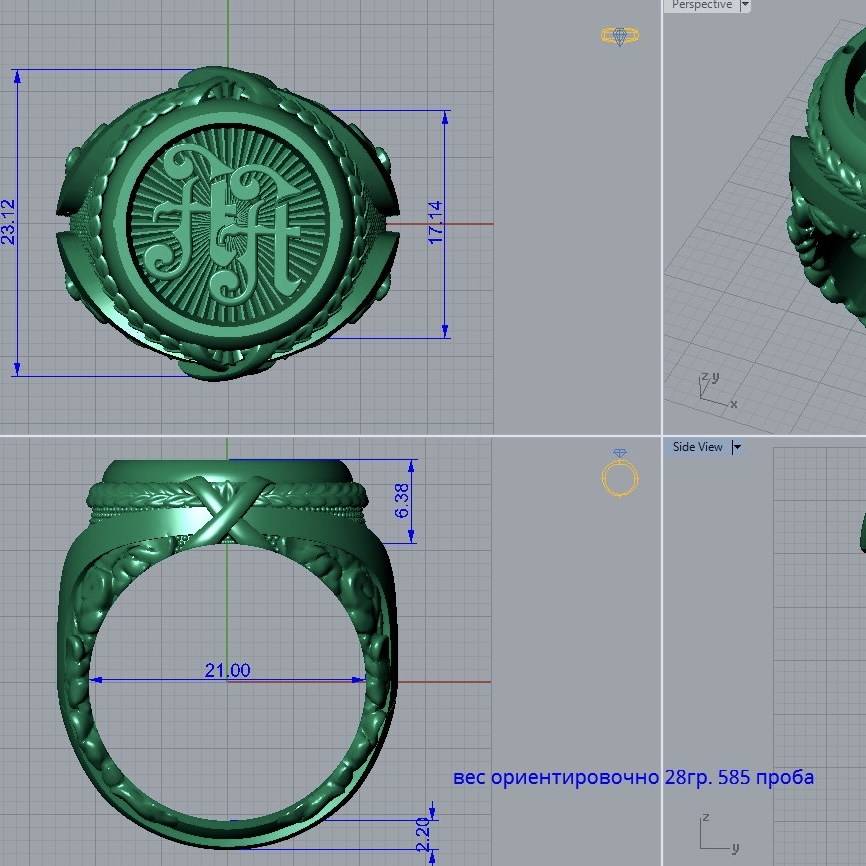
Task: Click the axis indicator in Perspective viewport
Action: [x=717, y=391]
